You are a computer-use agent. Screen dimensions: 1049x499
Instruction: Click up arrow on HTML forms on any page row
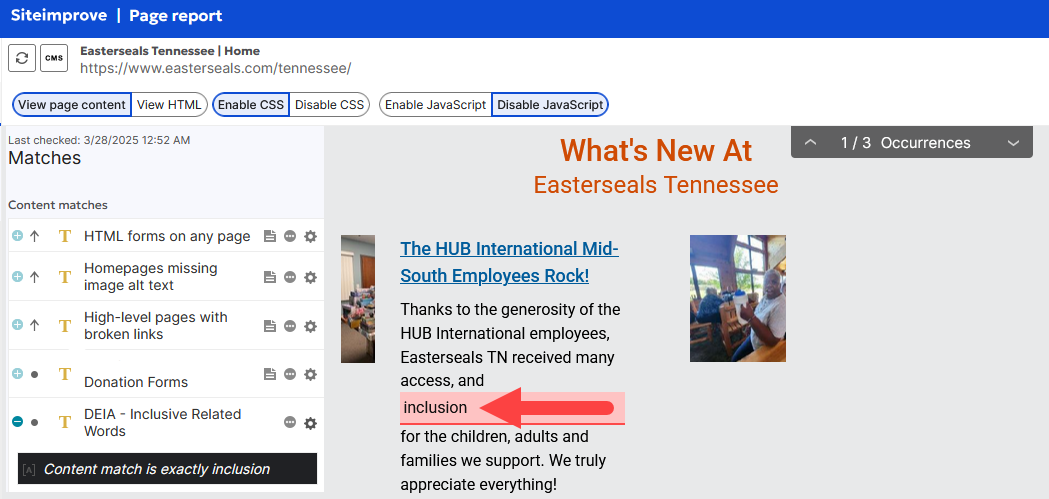pos(35,236)
